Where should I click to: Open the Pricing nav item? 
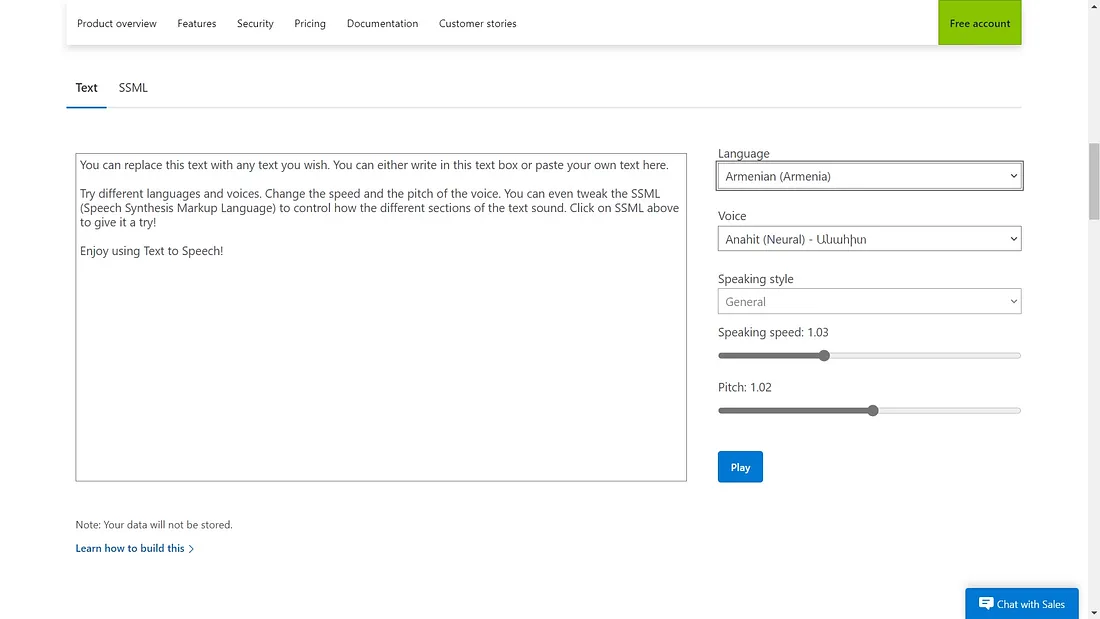pos(309,23)
